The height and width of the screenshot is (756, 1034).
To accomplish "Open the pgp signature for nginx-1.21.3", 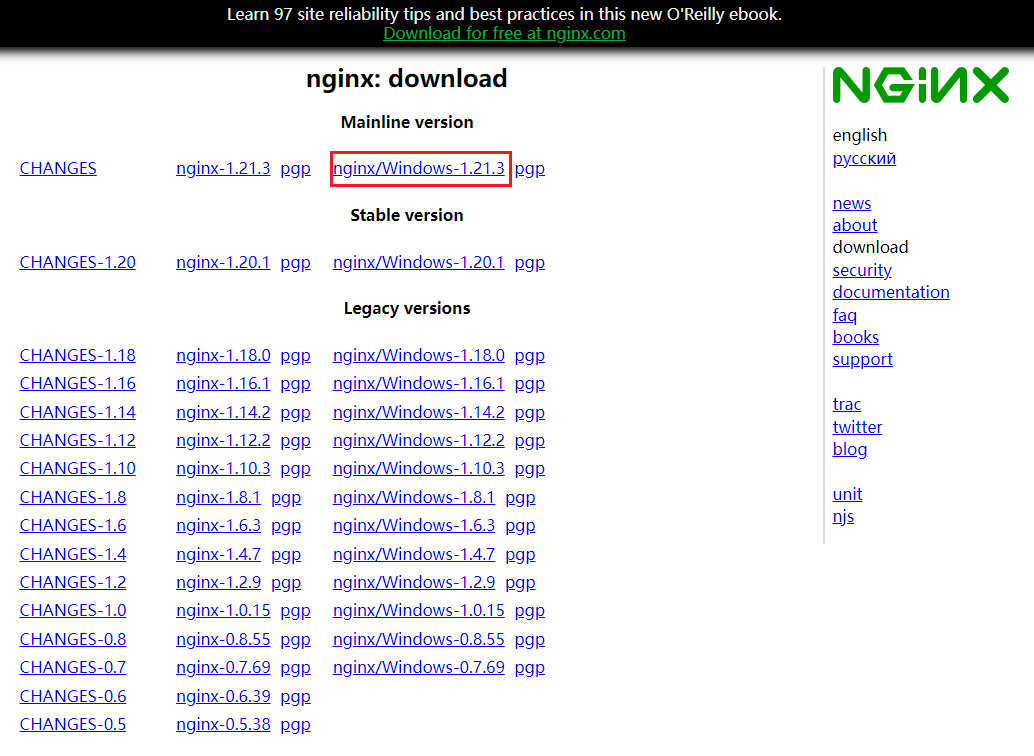I will 295,168.
